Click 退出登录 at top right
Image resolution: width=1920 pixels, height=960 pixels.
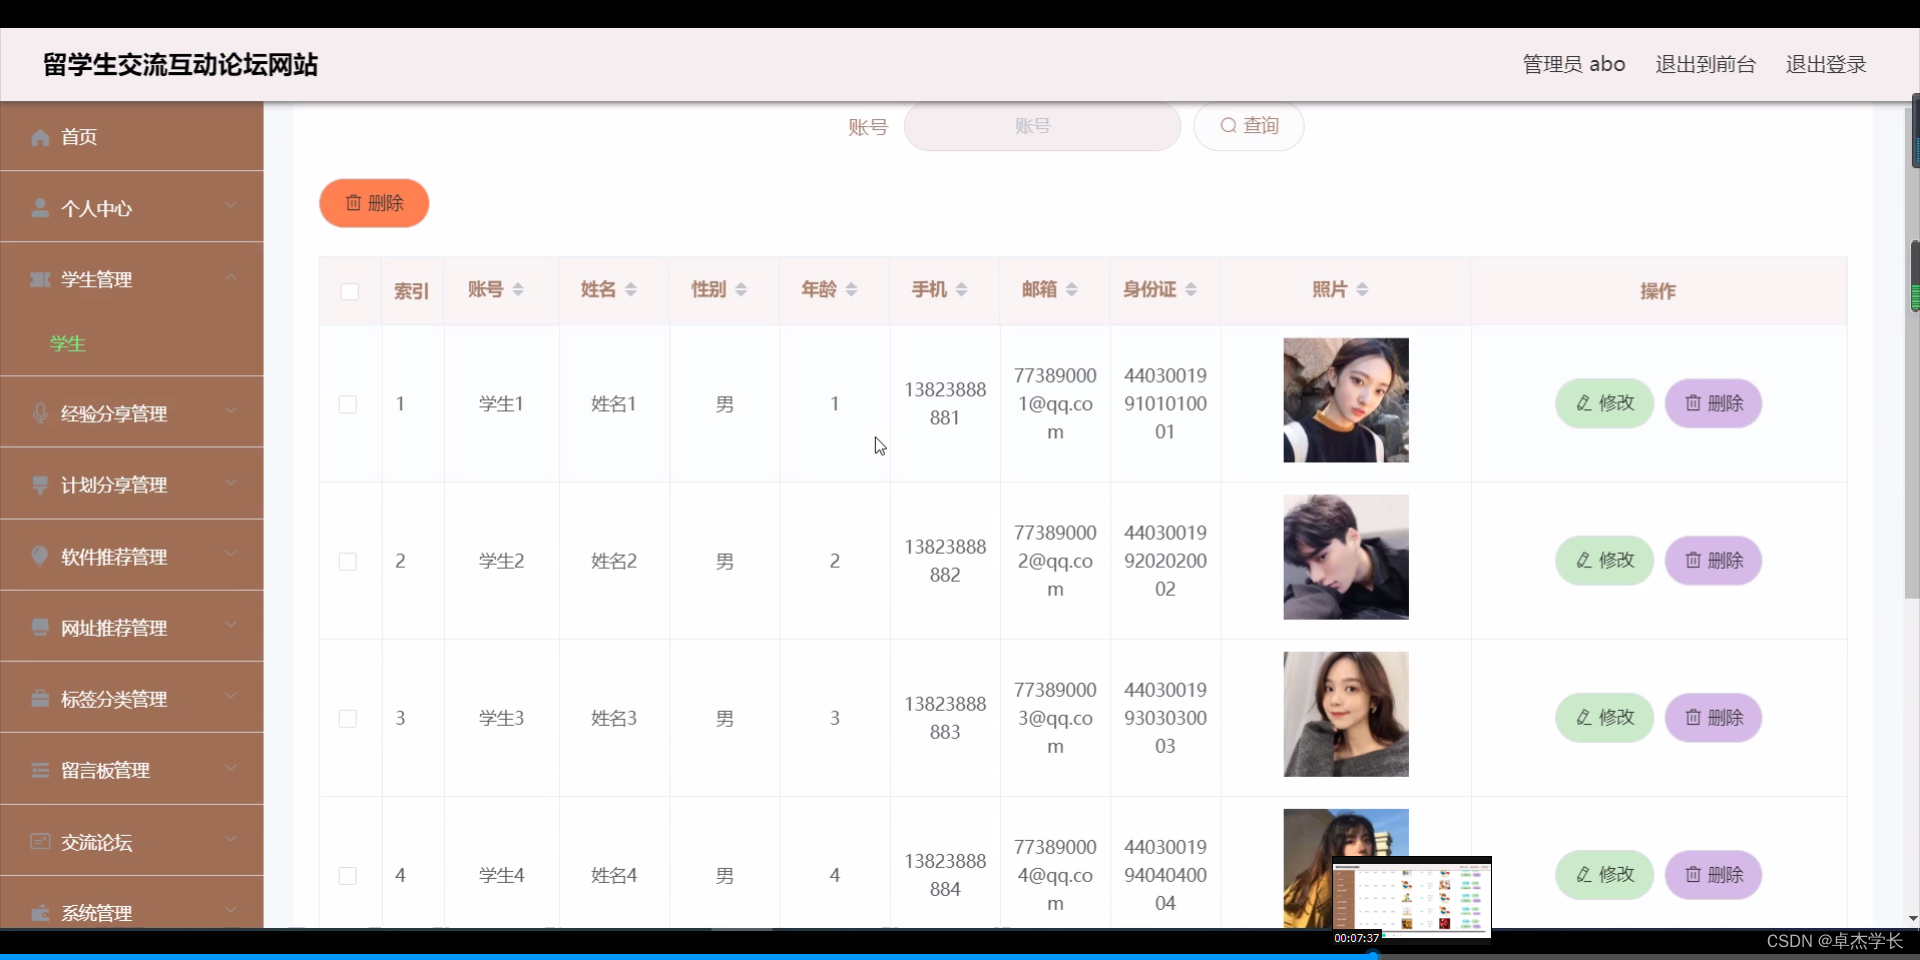(1826, 63)
